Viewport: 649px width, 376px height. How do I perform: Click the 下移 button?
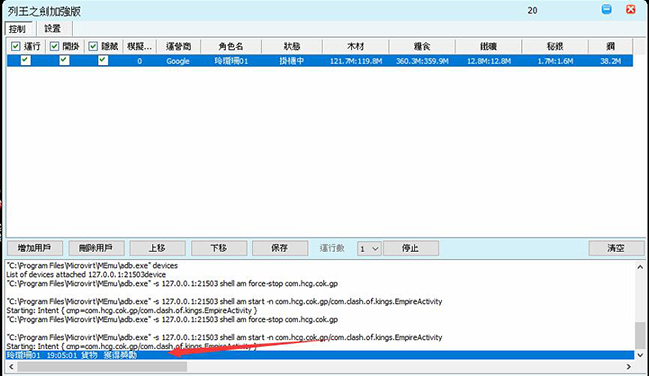pyautogui.click(x=219, y=248)
